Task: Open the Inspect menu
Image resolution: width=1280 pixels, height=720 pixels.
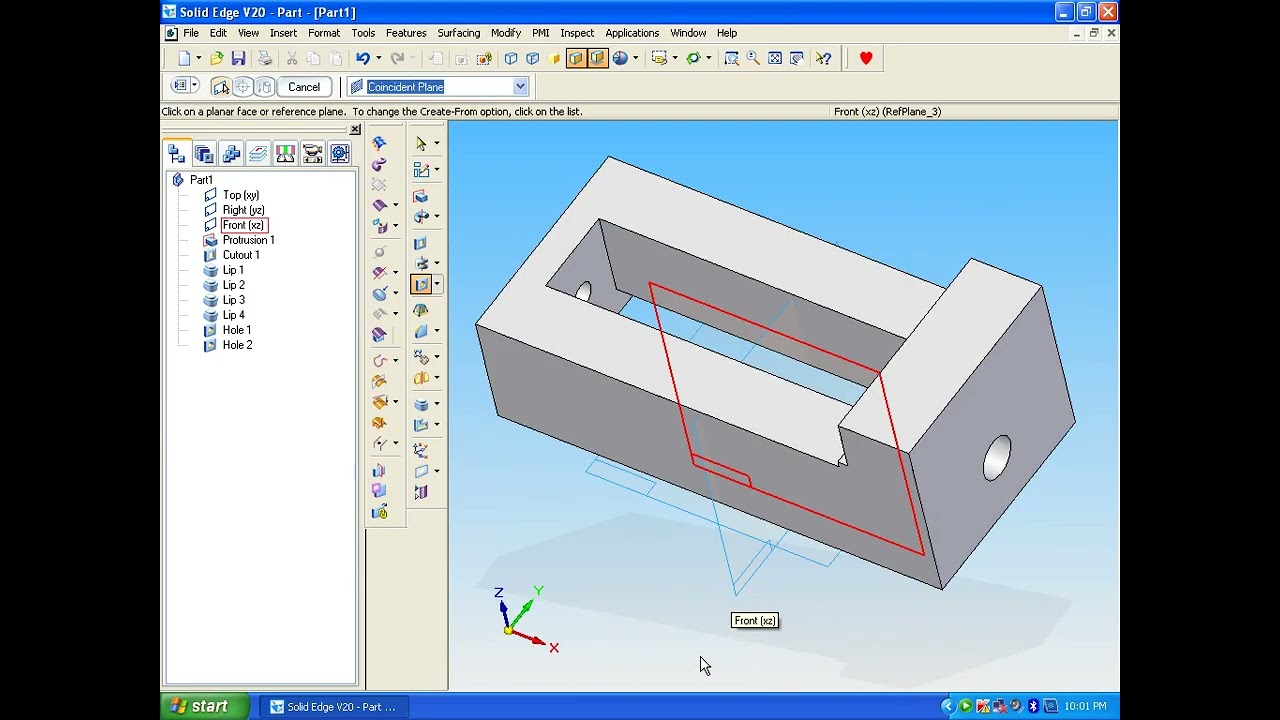Action: click(577, 33)
